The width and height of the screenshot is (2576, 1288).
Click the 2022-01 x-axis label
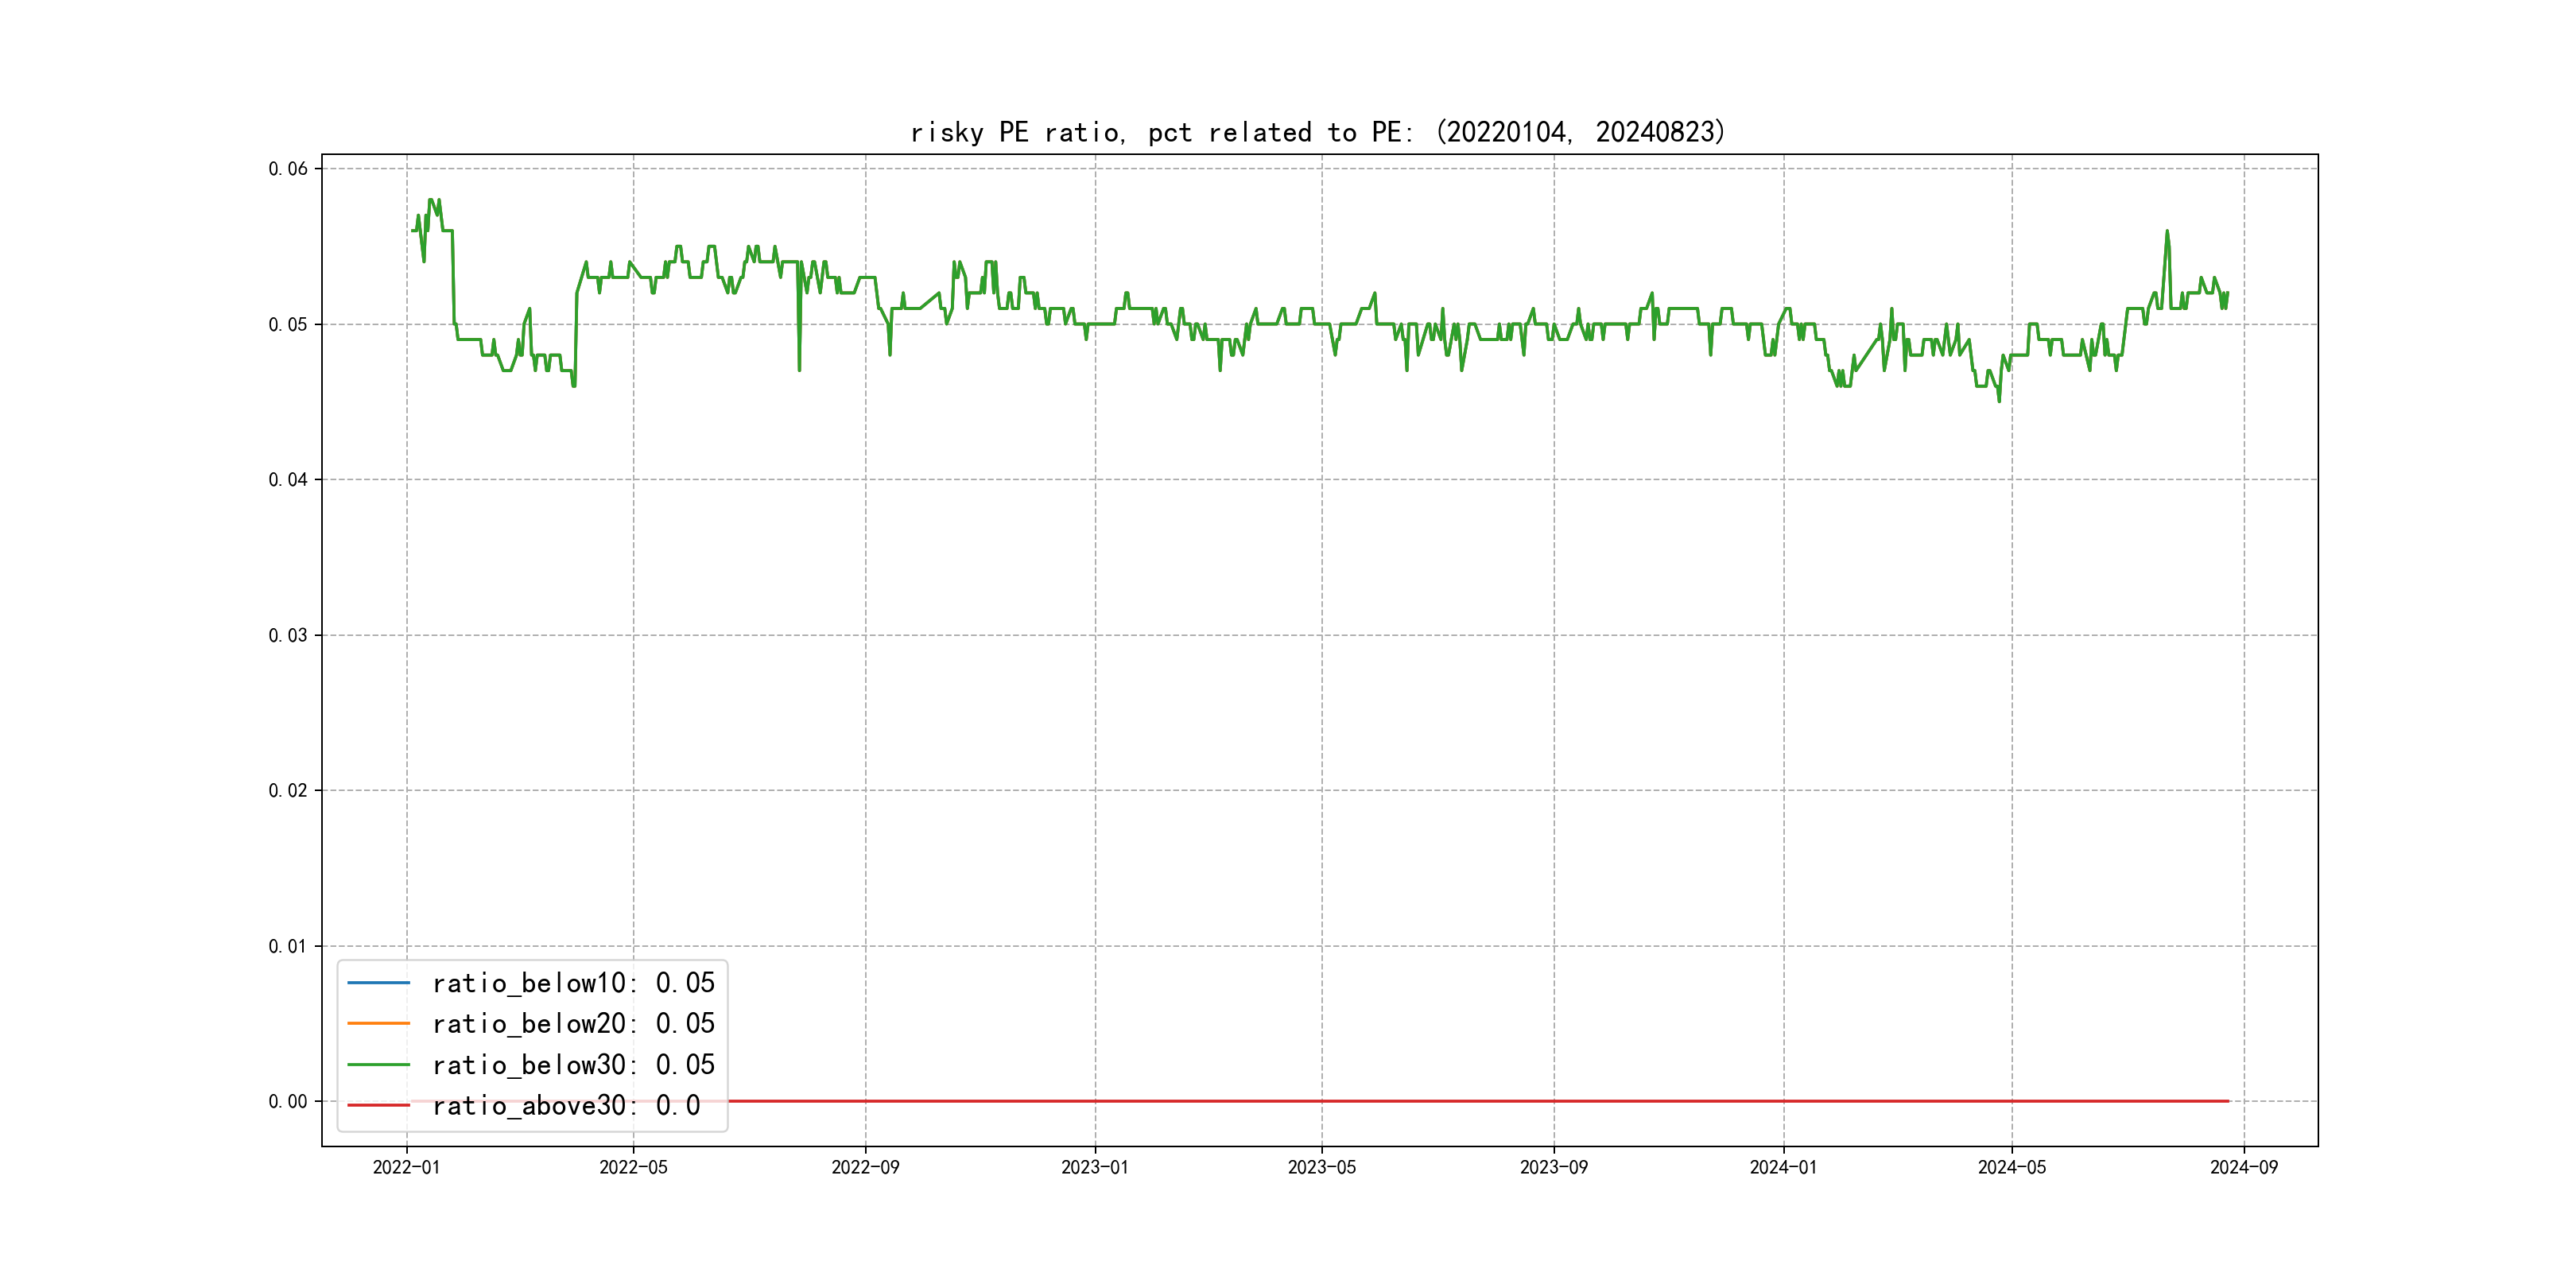pyautogui.click(x=406, y=1167)
